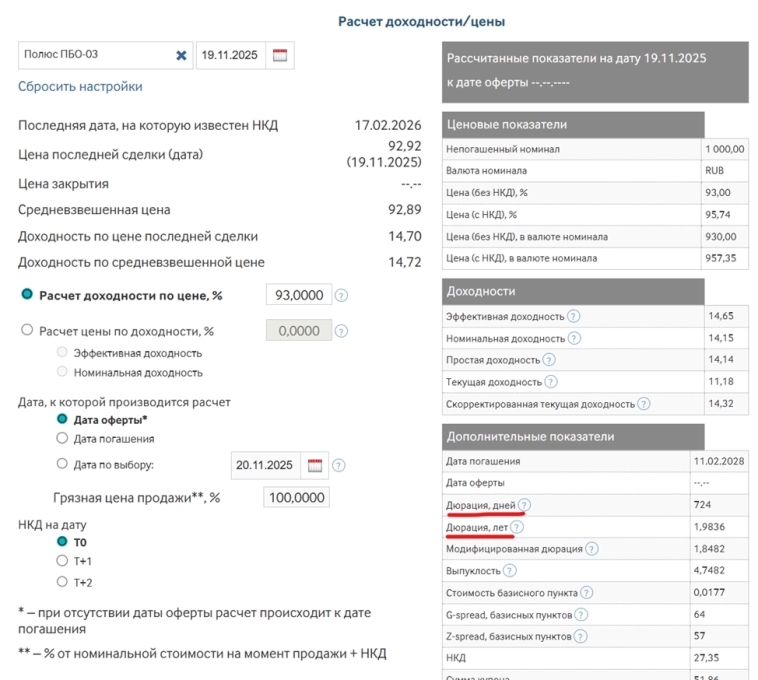Choose T+1 for НКД date

click(x=63, y=561)
